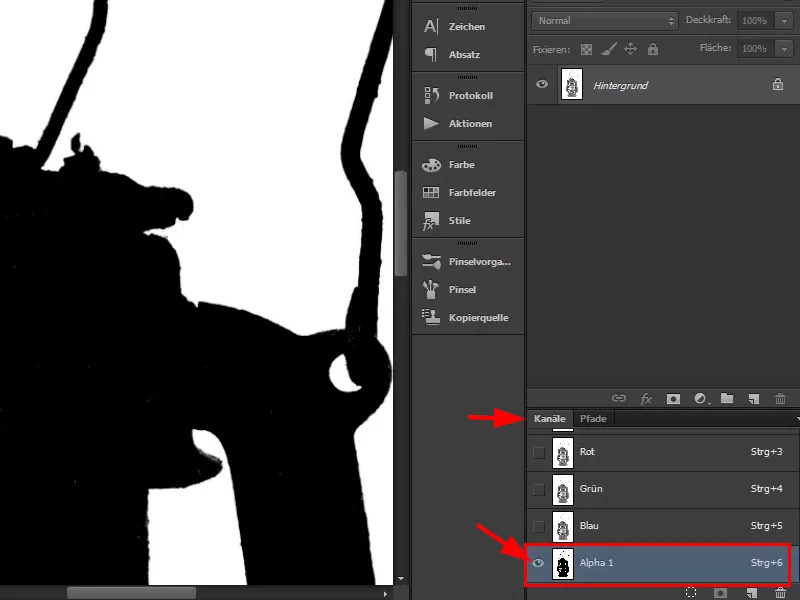Create a new layer group folder
The height and width of the screenshot is (600, 800).
727,398
